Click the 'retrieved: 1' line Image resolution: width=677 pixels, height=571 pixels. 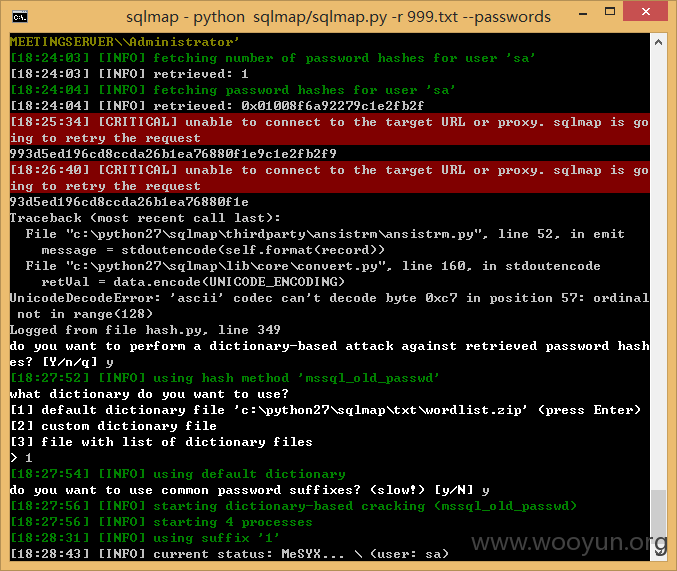click(x=129, y=74)
